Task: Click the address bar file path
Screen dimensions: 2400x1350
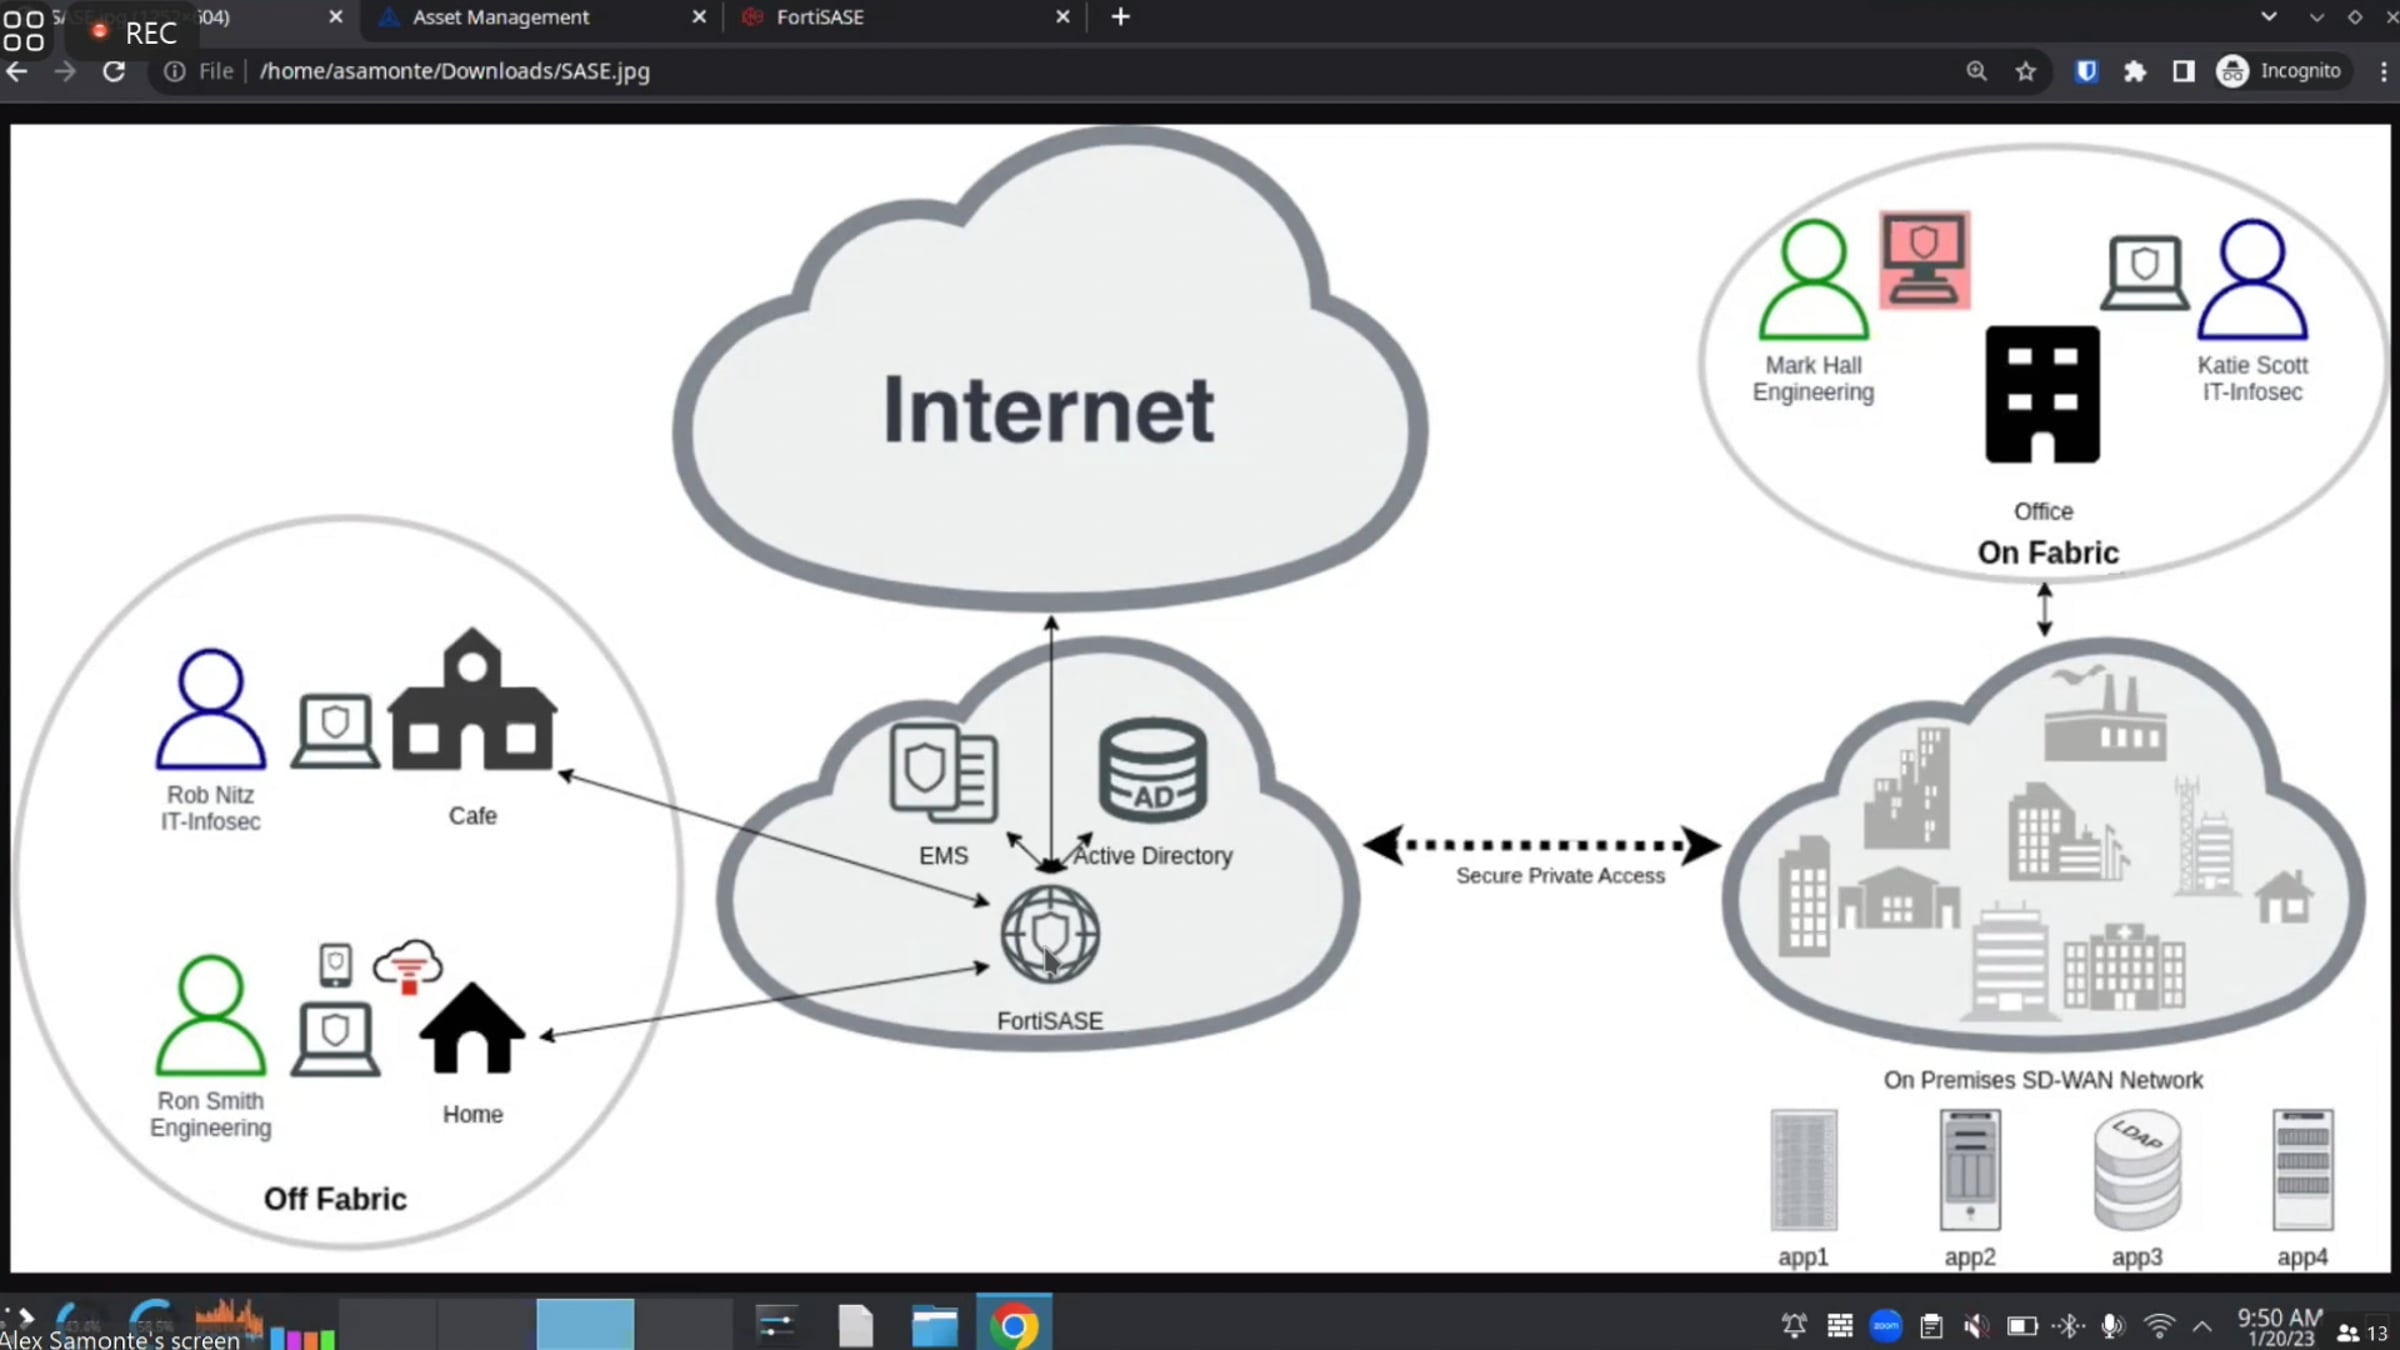Action: (454, 71)
